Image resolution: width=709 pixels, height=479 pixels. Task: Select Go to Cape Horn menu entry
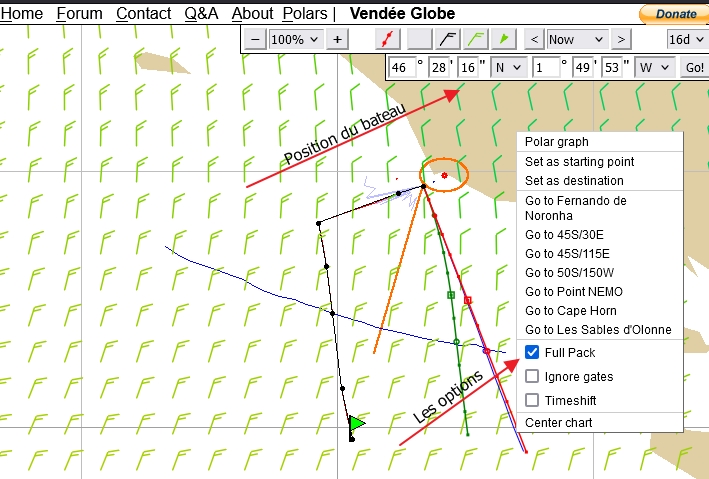[x=571, y=311]
